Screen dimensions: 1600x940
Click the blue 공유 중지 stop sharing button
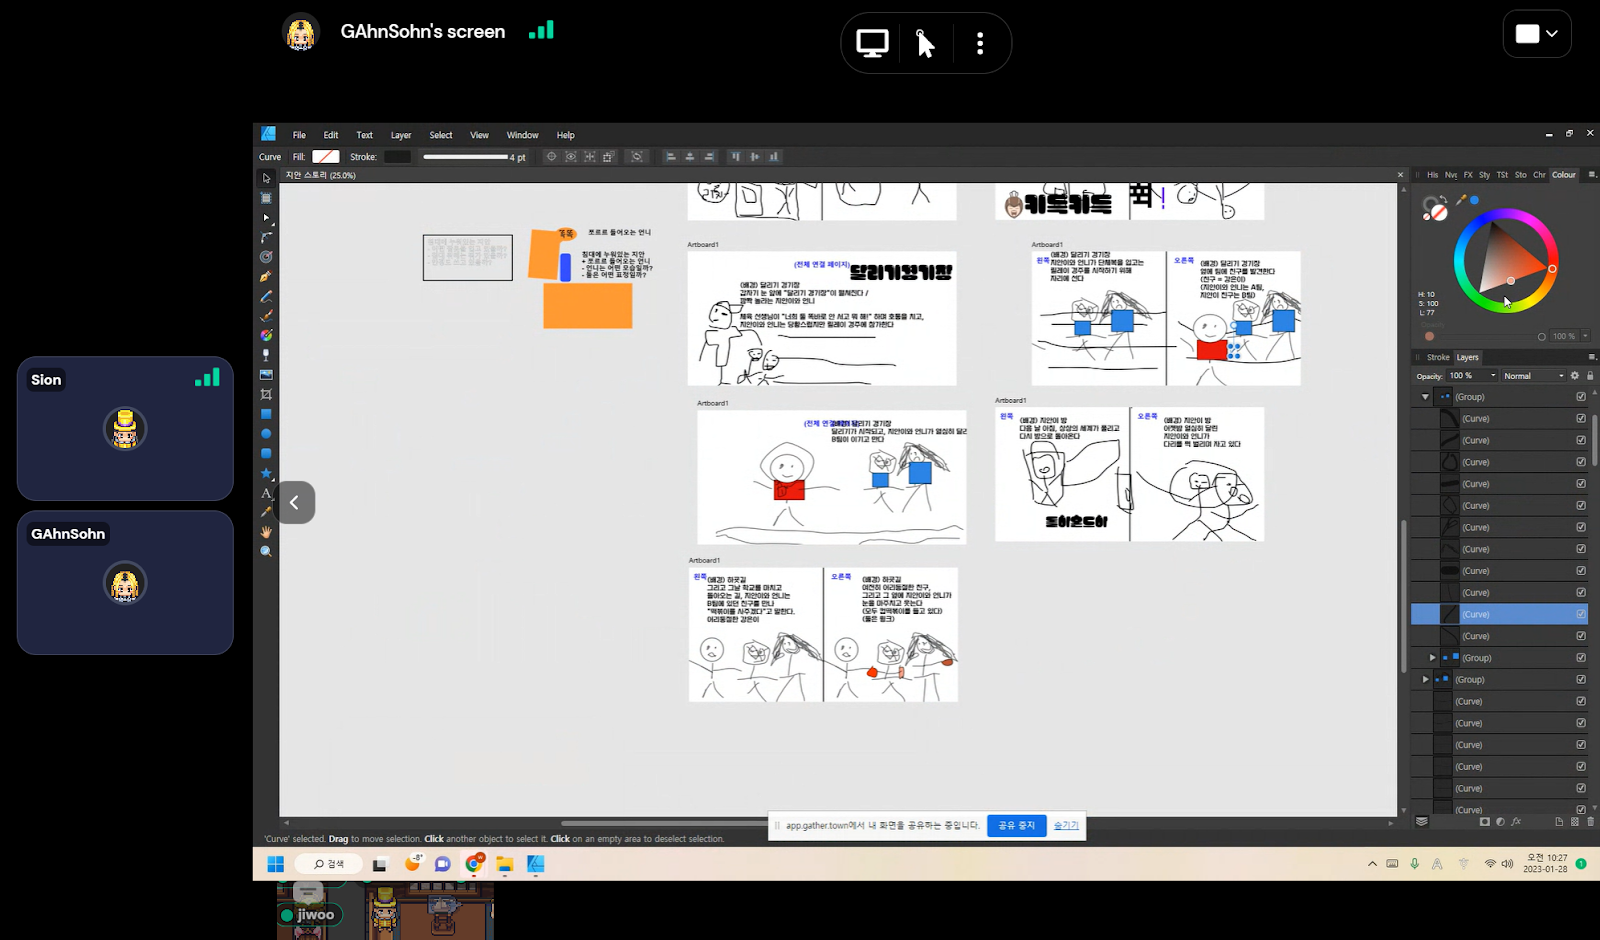coord(1017,825)
